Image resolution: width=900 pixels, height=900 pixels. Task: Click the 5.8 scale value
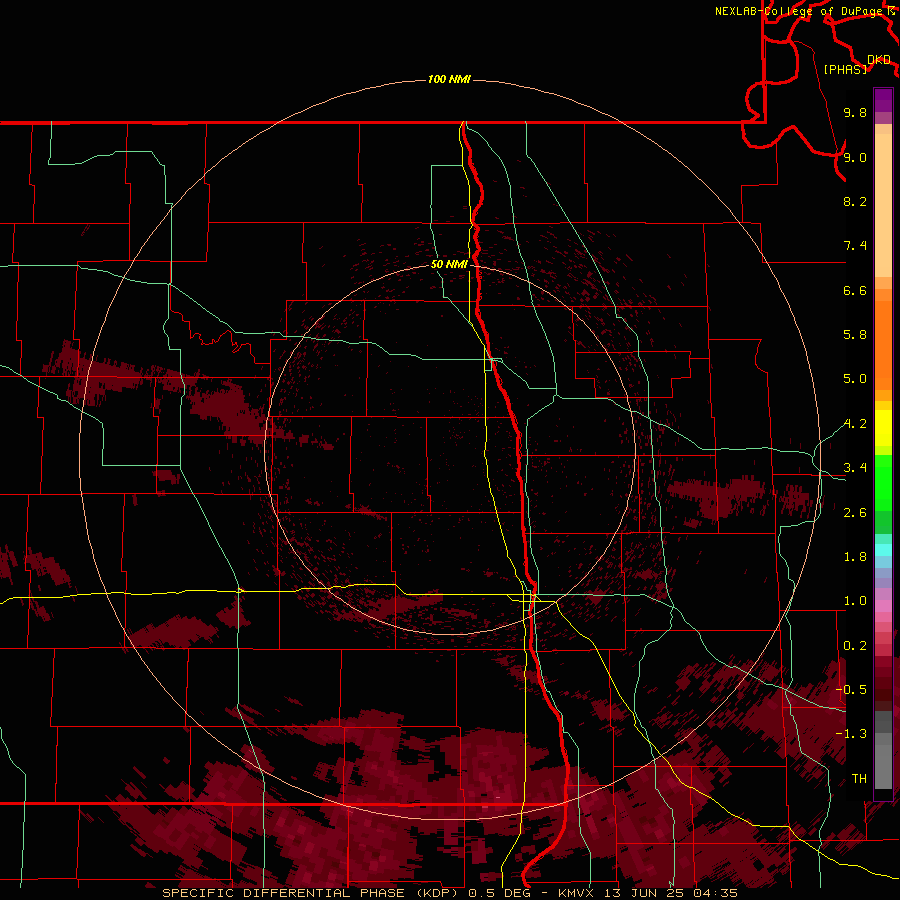tap(855, 335)
